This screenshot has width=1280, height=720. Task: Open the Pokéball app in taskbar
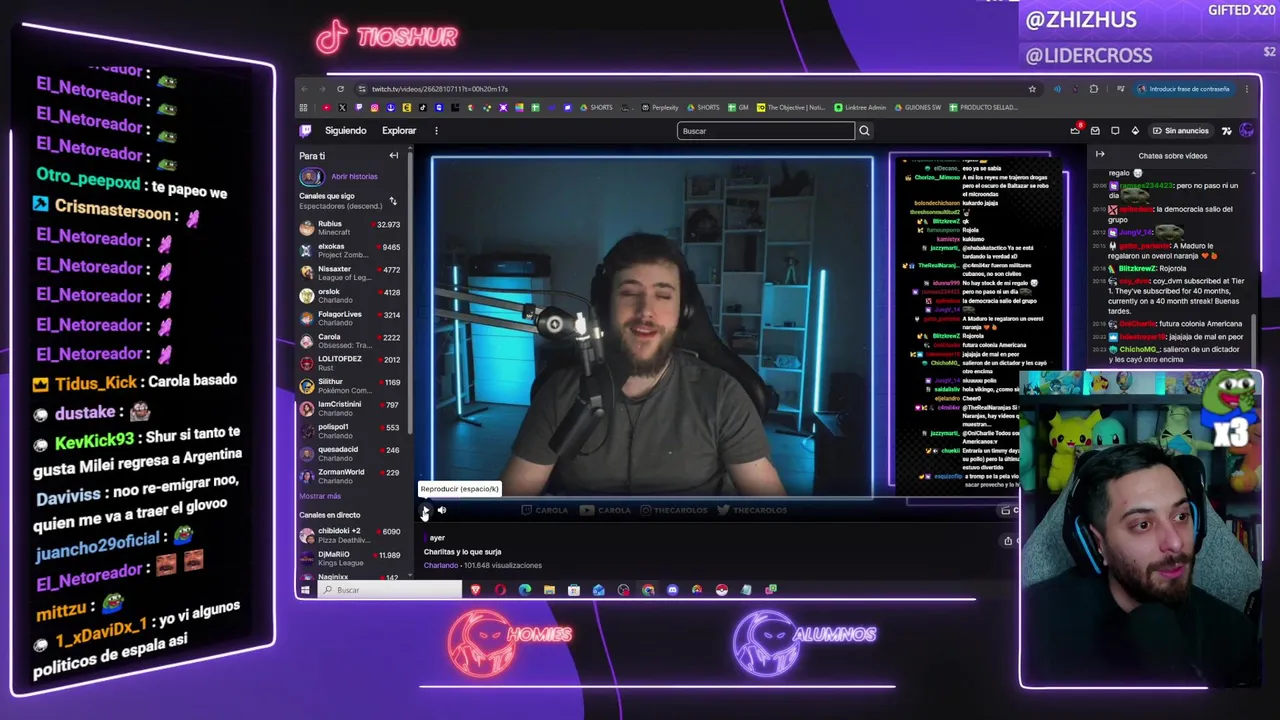tap(721, 590)
